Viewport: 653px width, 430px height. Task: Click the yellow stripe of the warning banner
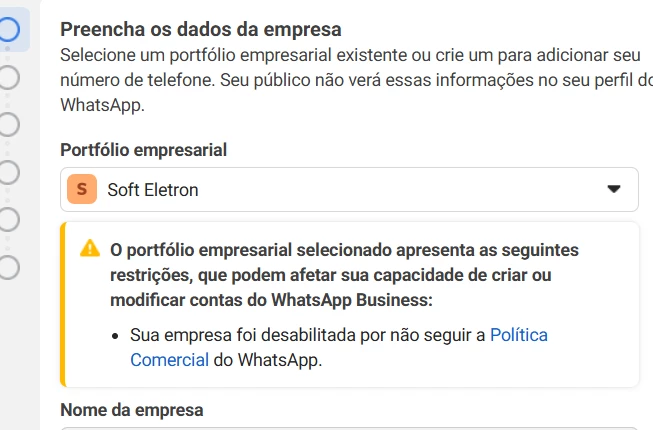(63, 304)
